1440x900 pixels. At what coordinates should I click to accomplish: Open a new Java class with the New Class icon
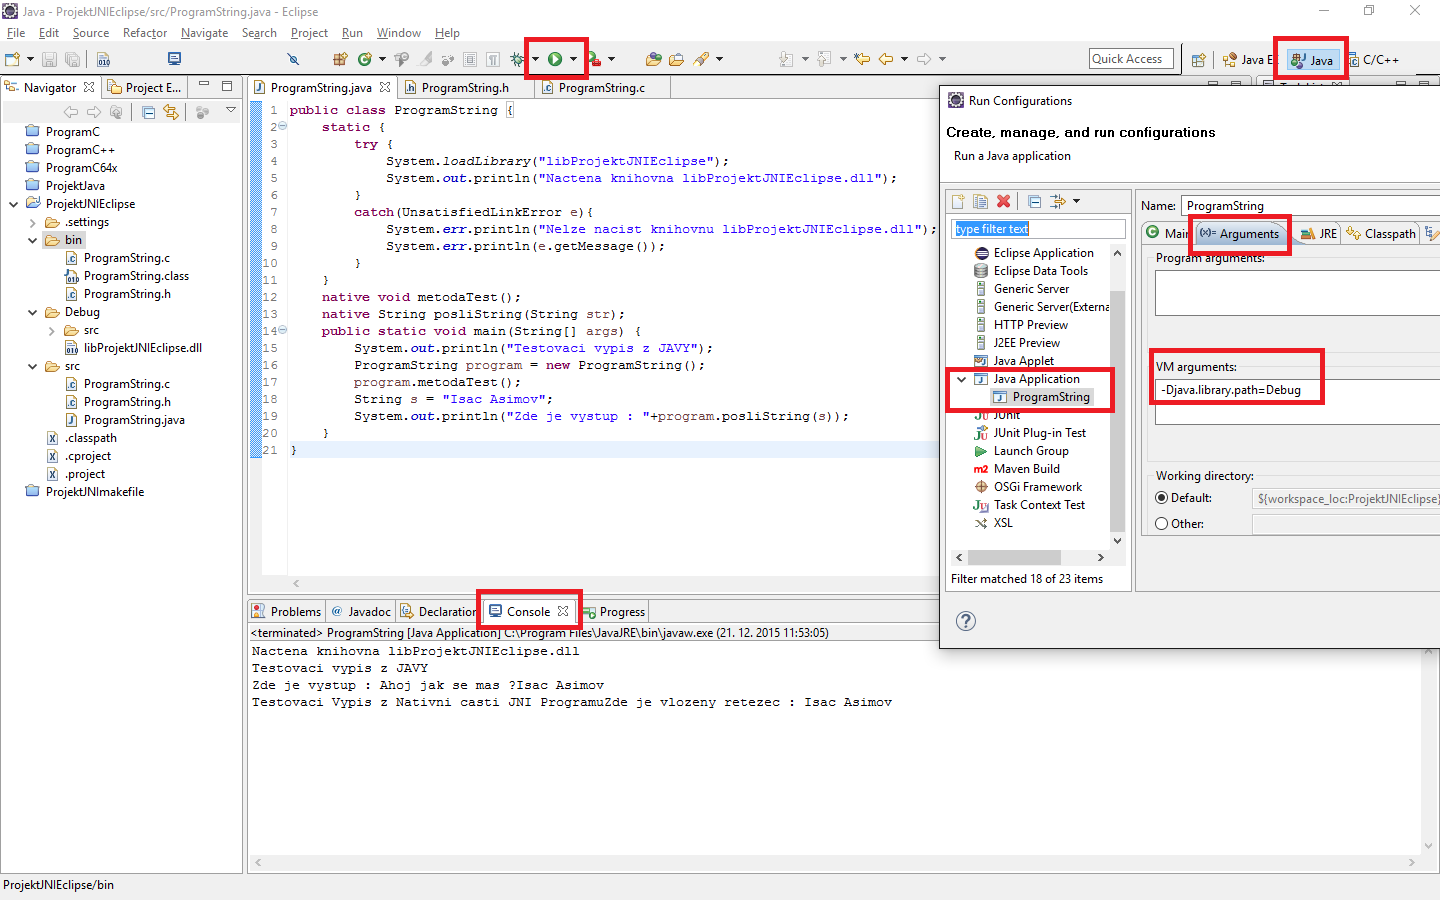[365, 59]
